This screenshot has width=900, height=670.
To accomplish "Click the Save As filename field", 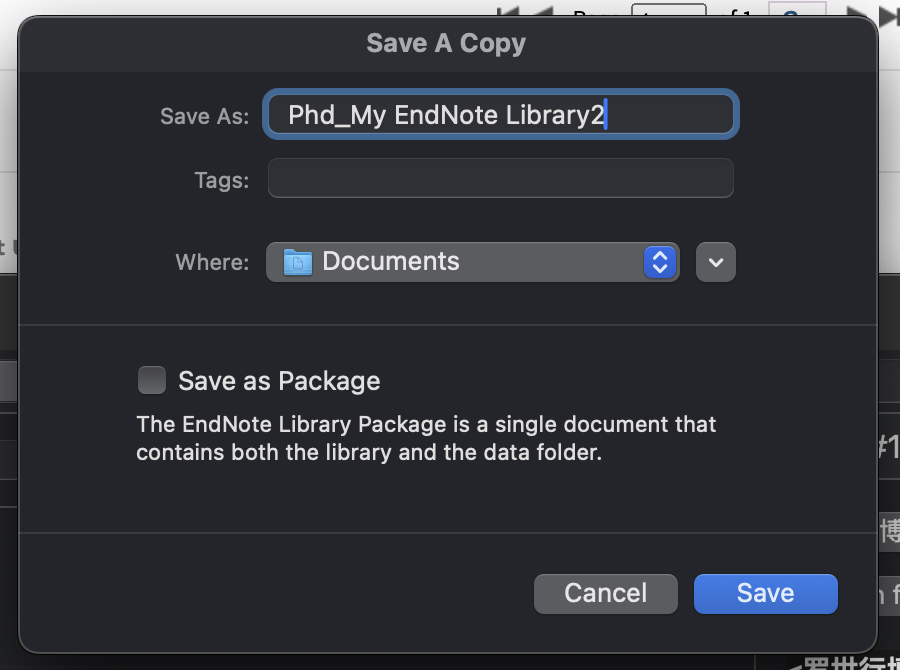I will [x=501, y=114].
